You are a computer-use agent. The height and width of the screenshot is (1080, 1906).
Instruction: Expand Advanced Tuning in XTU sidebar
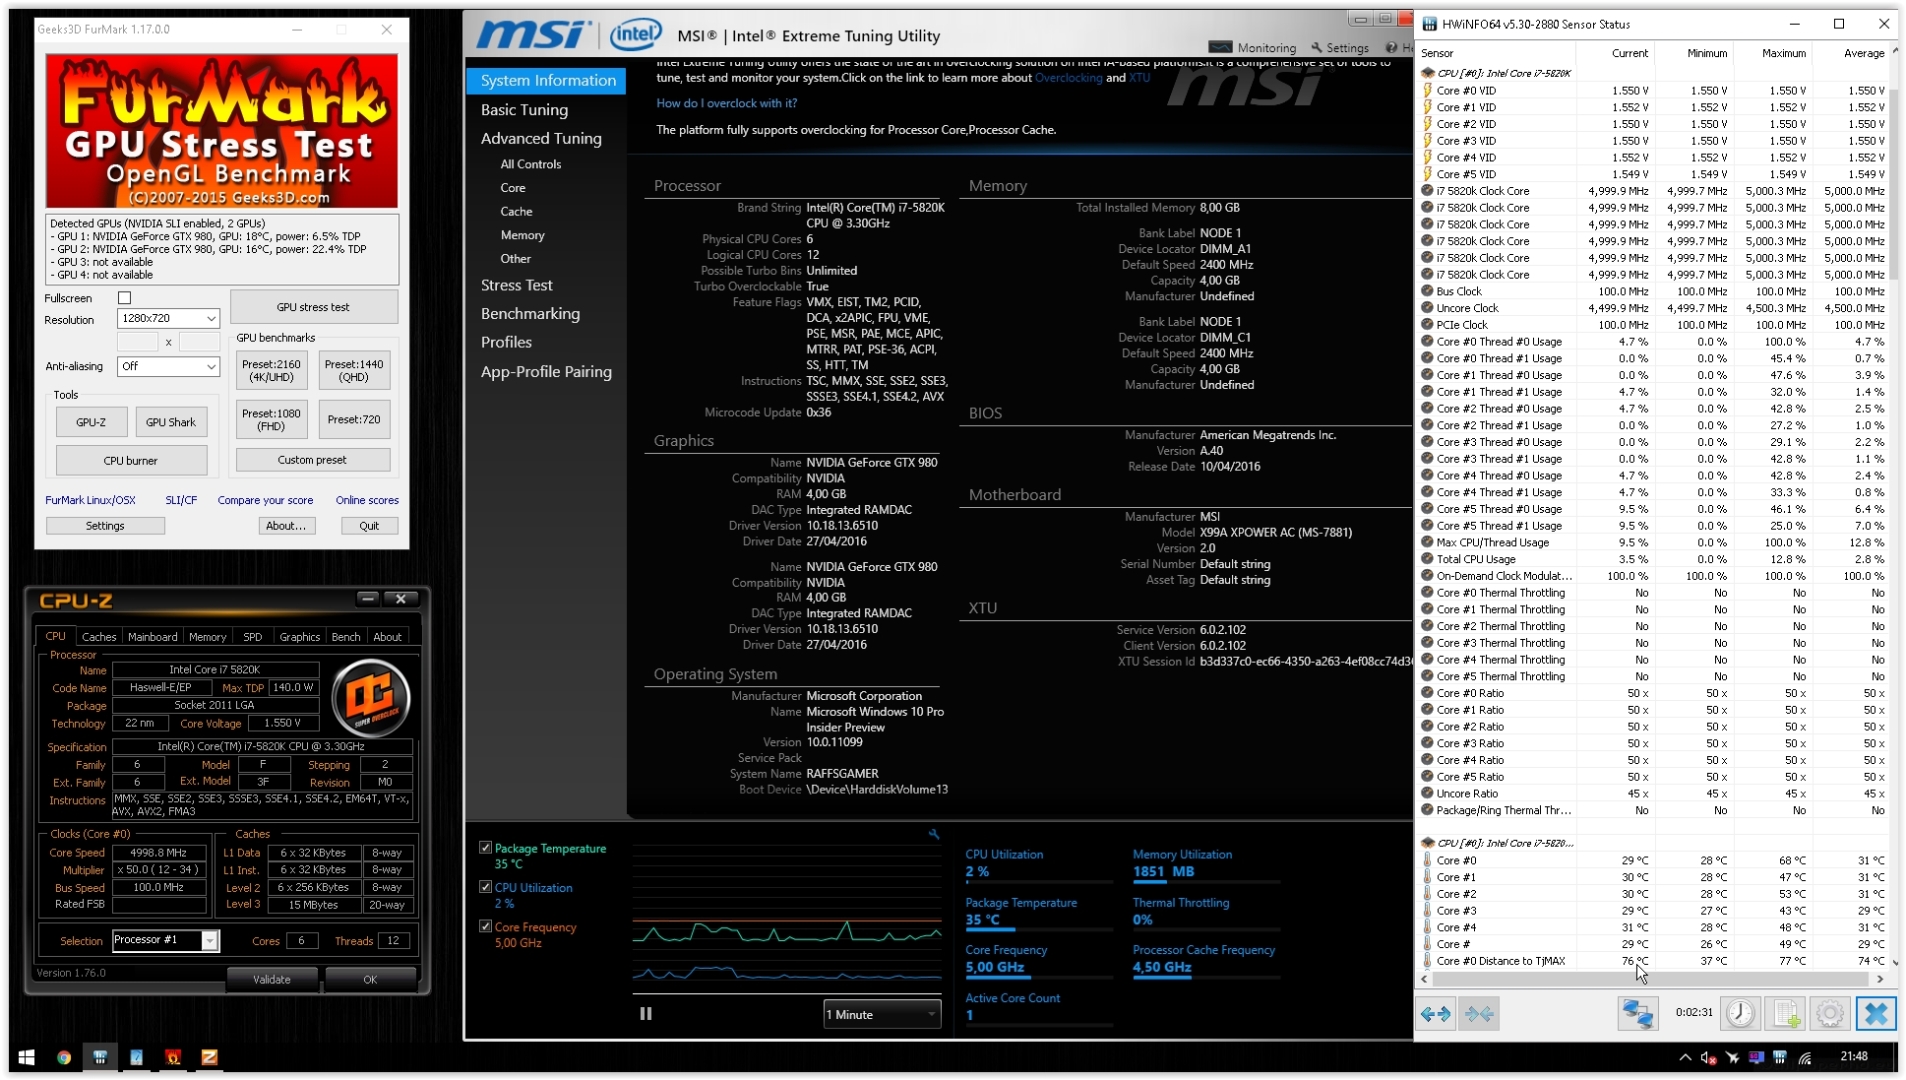[541, 138]
